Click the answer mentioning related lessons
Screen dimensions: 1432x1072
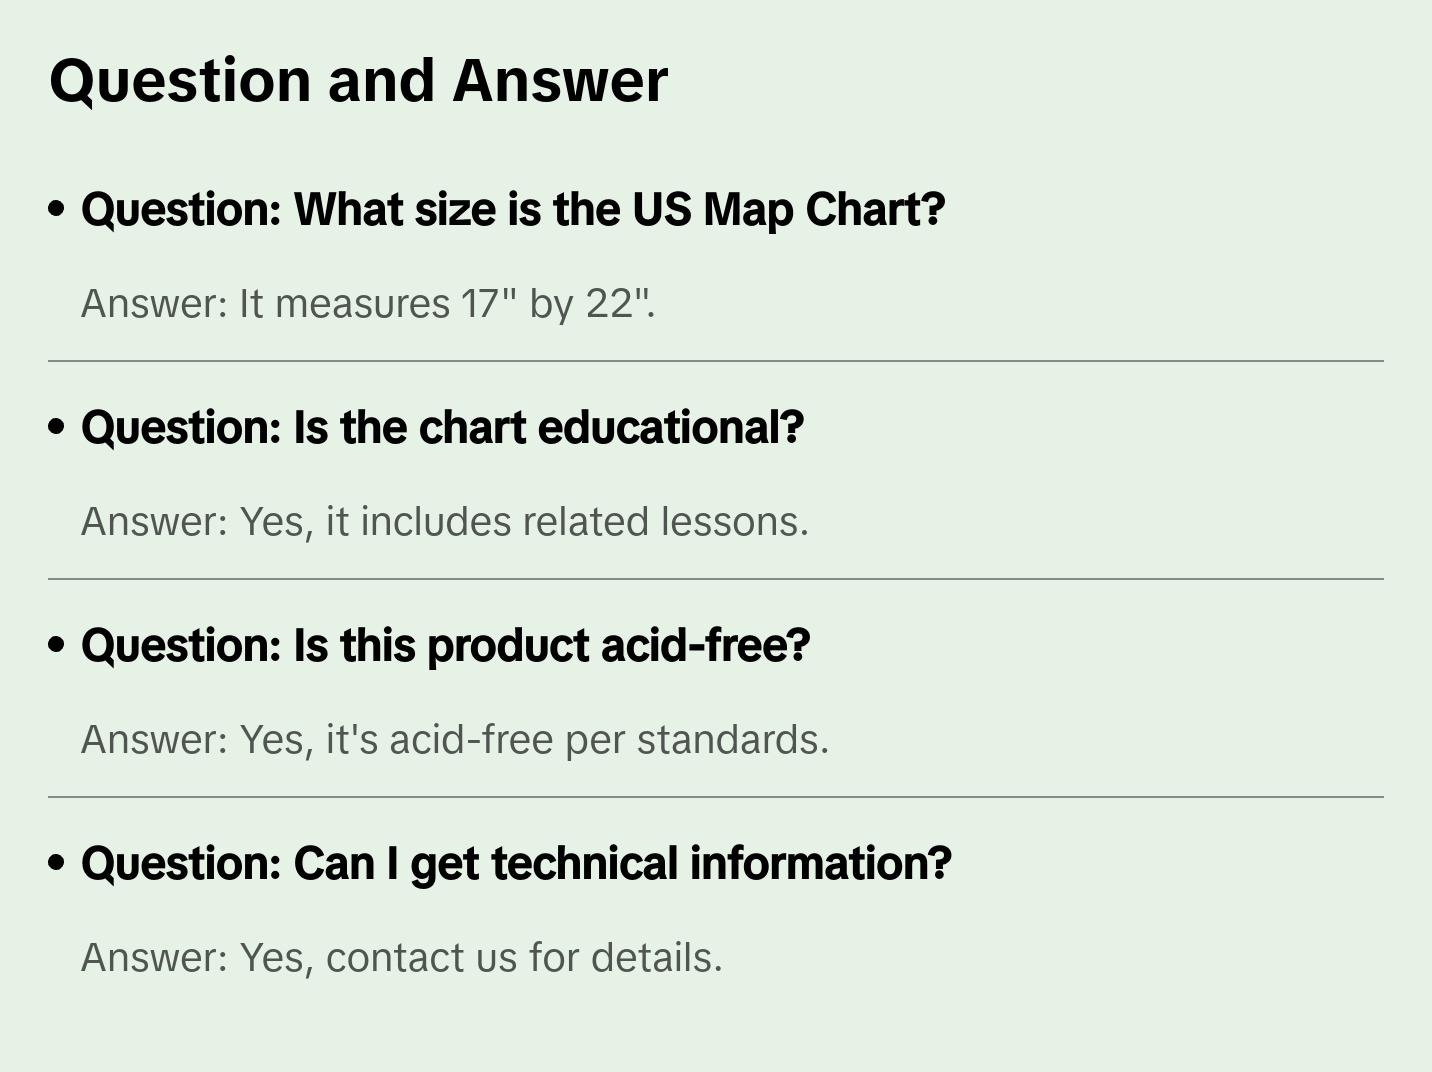[x=444, y=522]
